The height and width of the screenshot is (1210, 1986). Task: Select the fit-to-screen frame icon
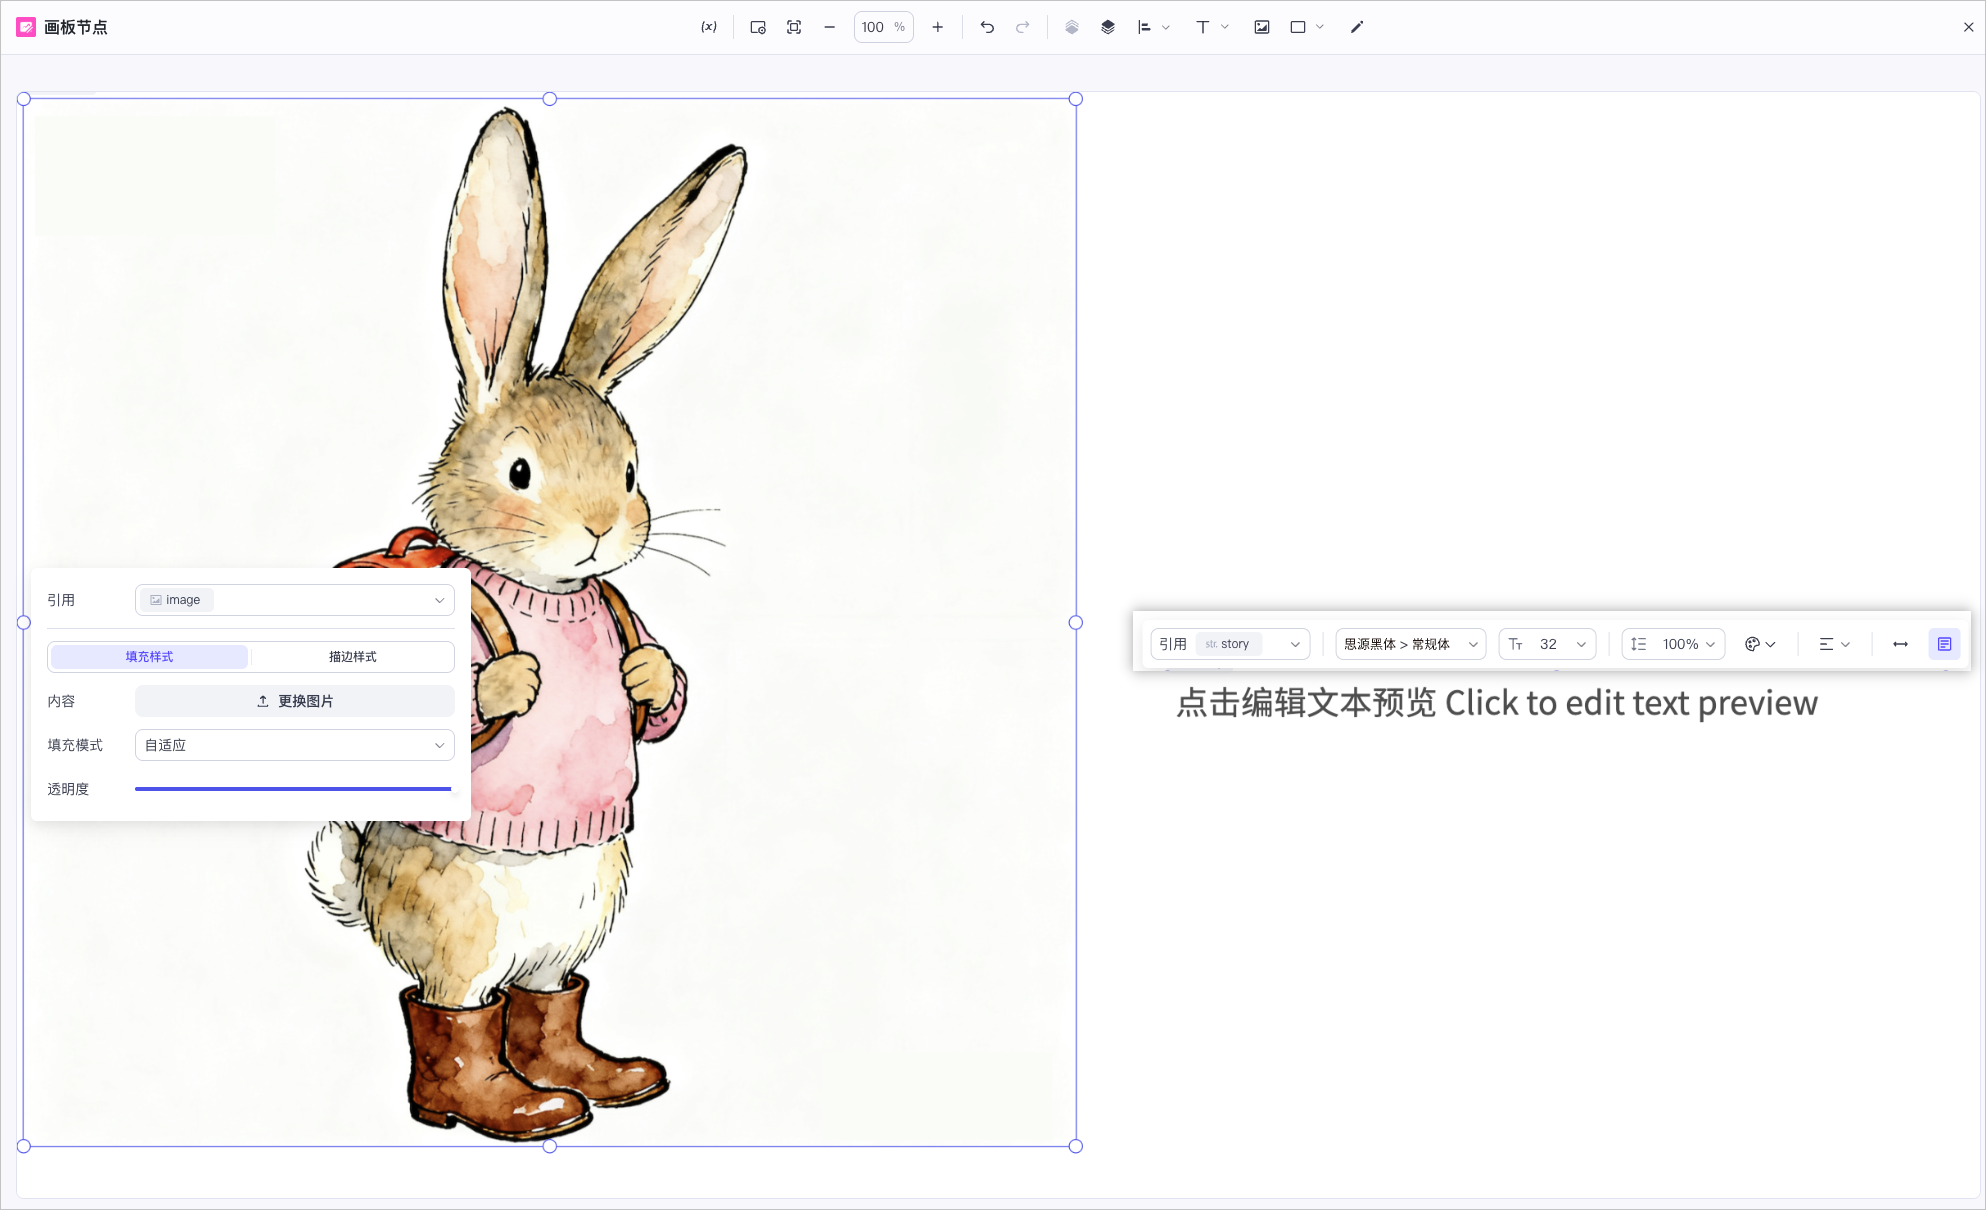pos(794,27)
